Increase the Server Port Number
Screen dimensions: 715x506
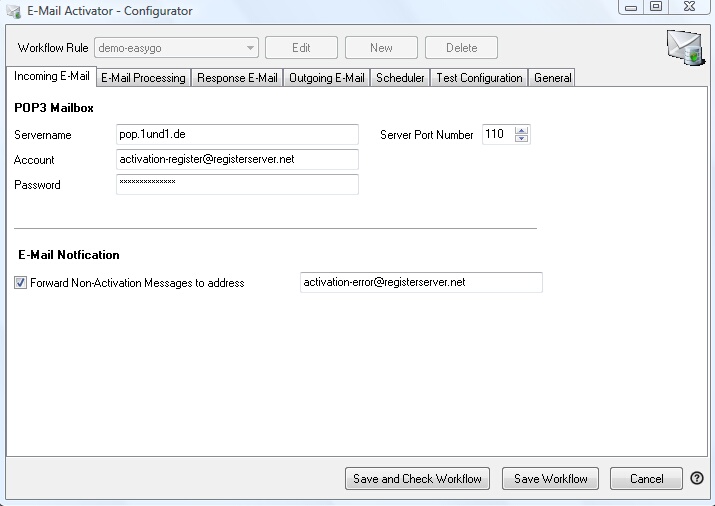[521, 130]
